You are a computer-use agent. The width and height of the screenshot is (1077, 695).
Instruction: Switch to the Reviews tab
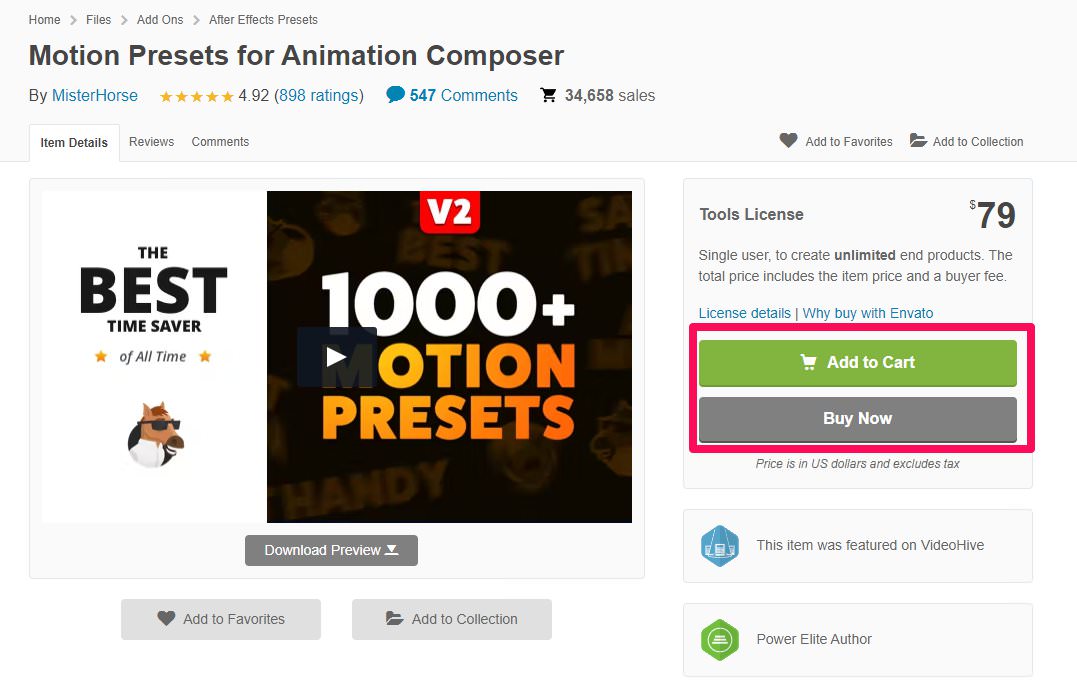pyautogui.click(x=151, y=141)
